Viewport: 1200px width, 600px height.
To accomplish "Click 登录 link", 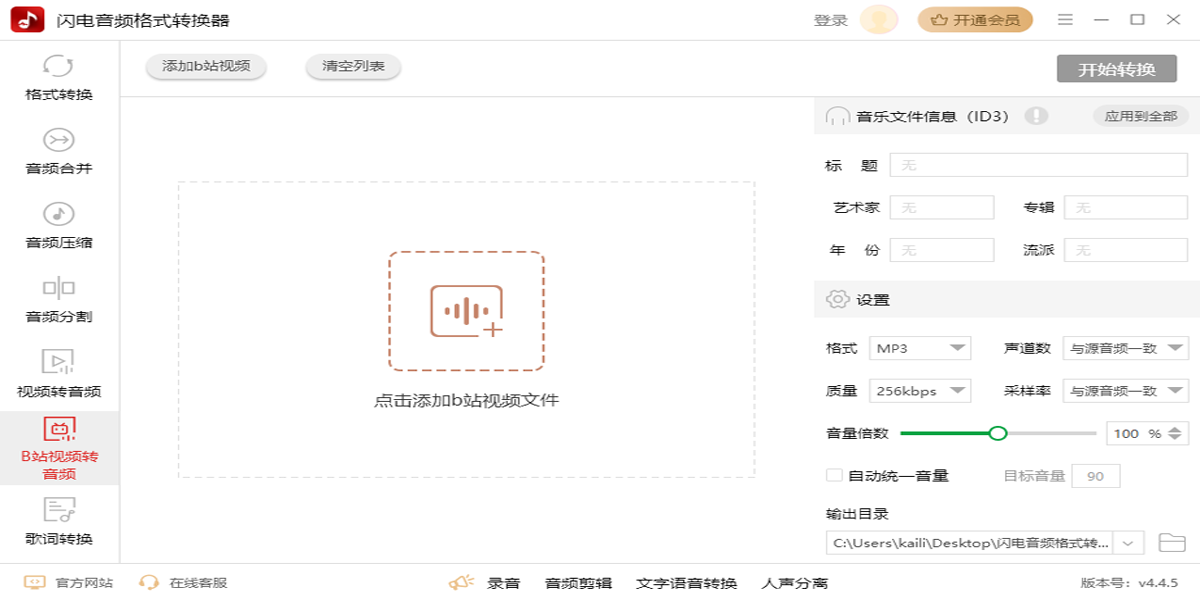I will 830,20.
